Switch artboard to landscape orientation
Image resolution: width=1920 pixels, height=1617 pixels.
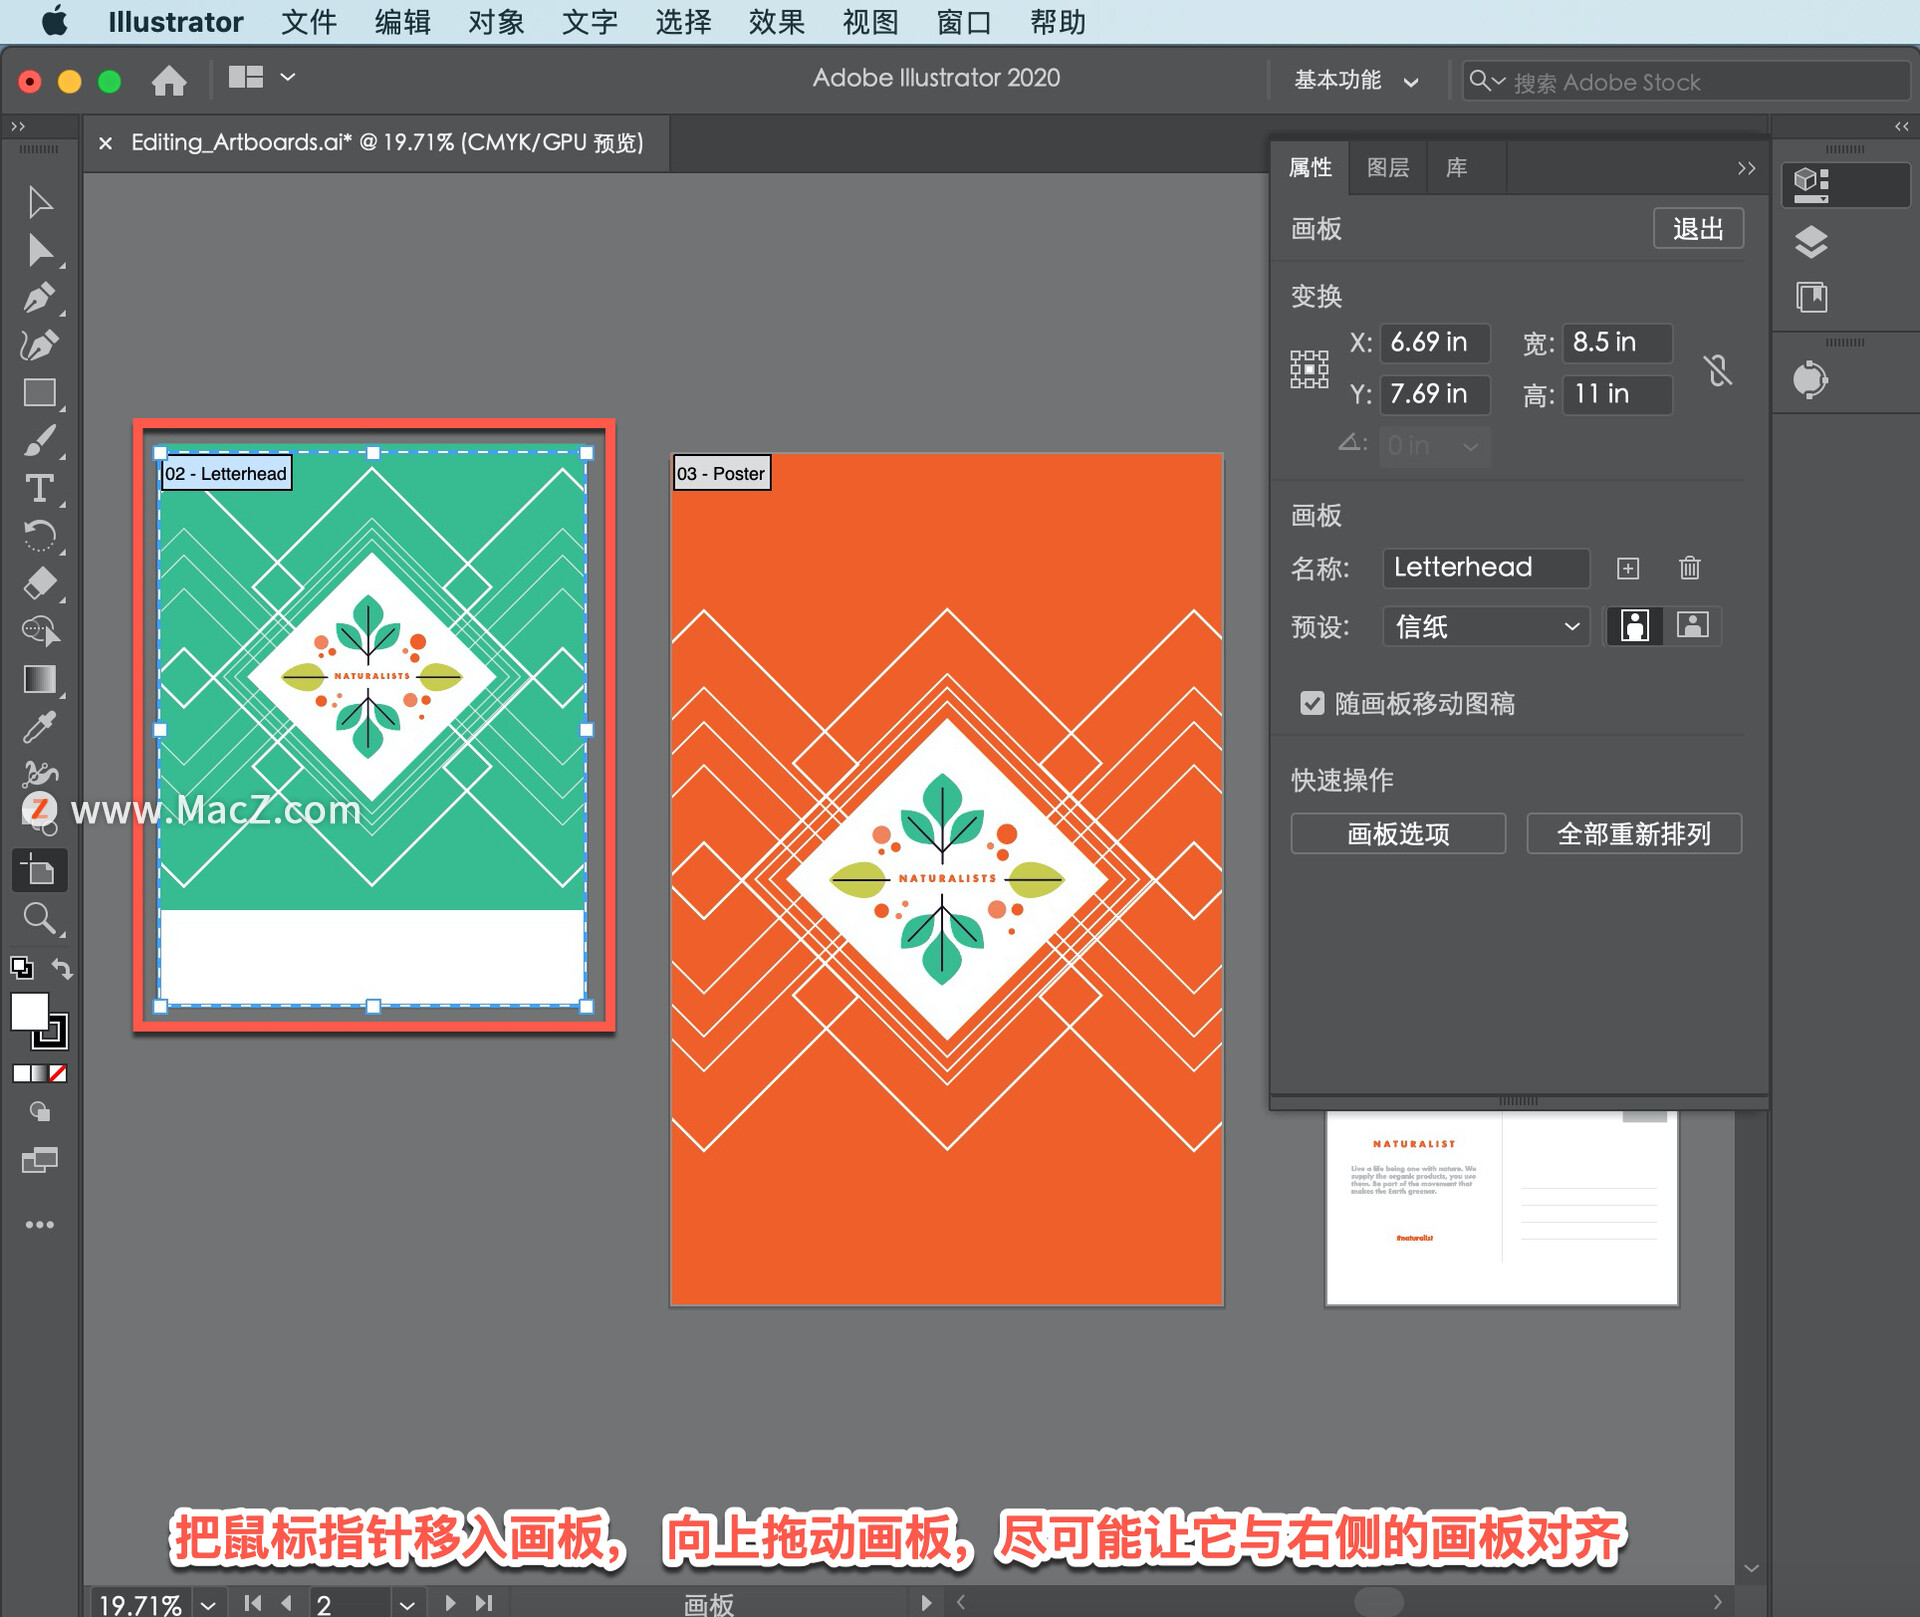tap(1692, 626)
